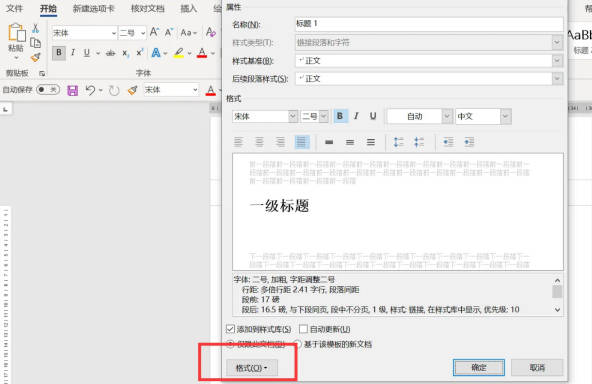
Task: Open the Clipboard group dialog launcher
Action: click(42, 73)
